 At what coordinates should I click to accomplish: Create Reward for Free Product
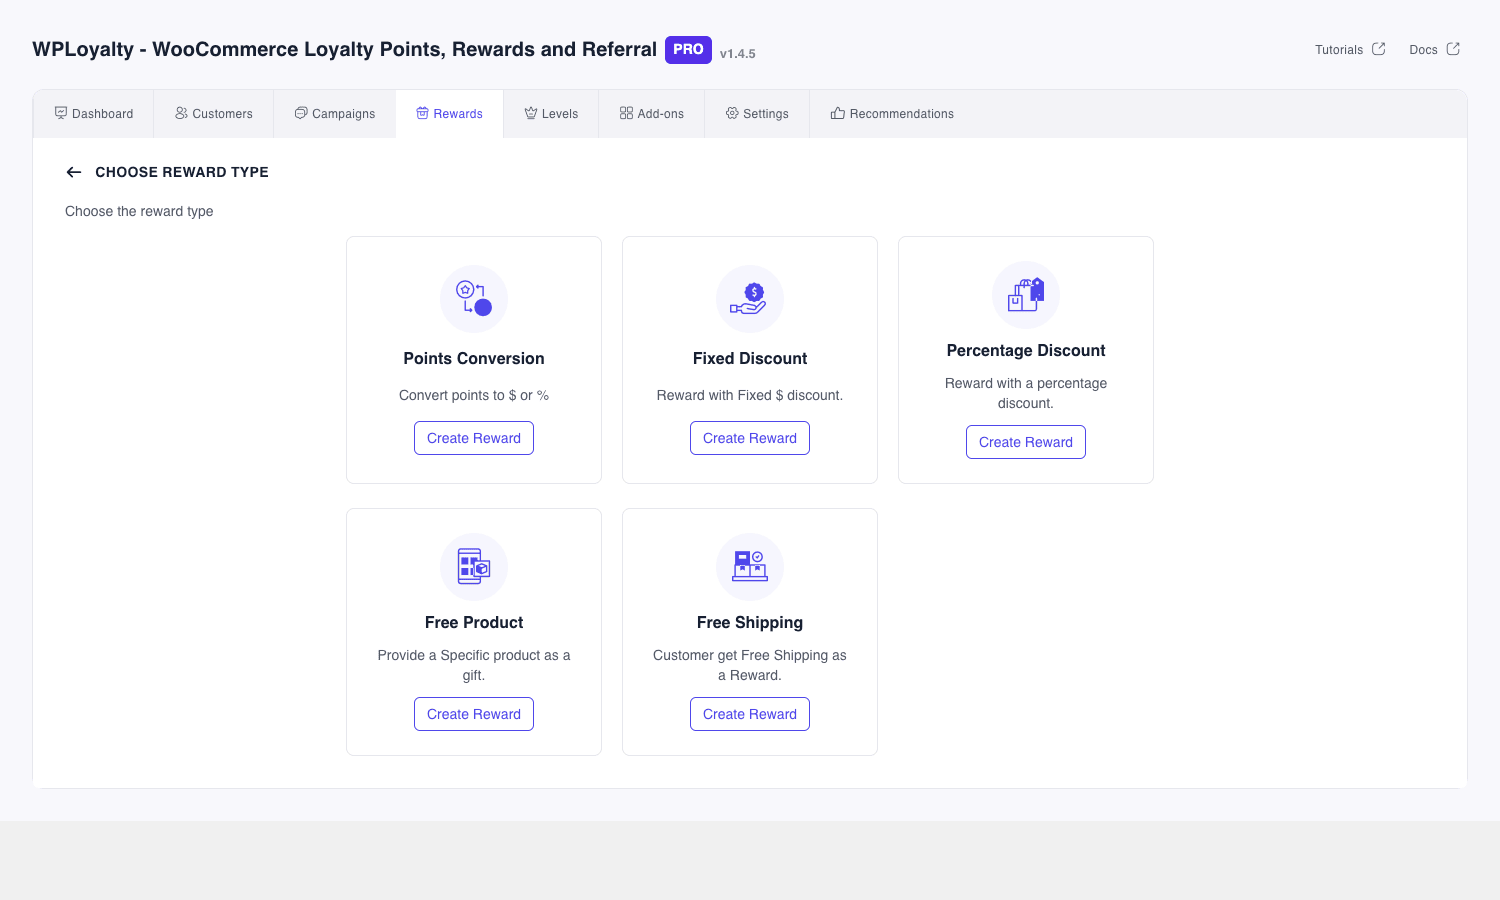pyautogui.click(x=474, y=714)
